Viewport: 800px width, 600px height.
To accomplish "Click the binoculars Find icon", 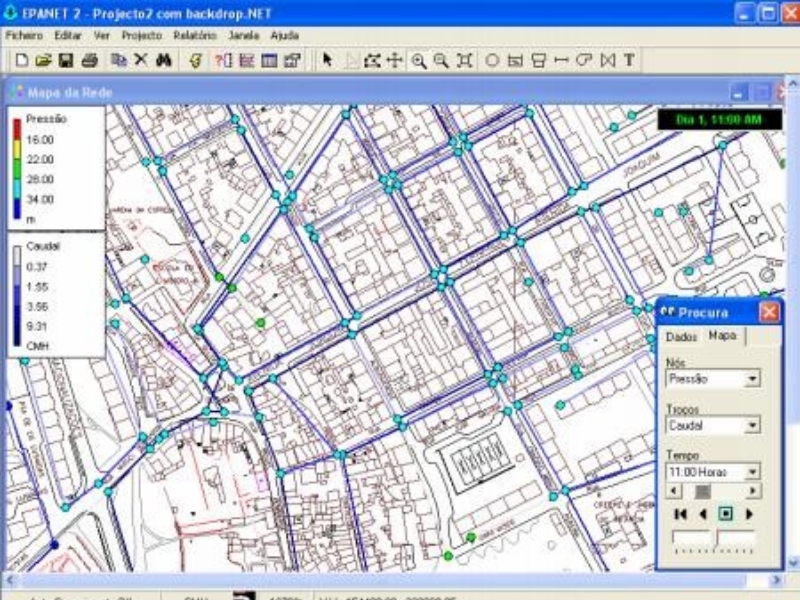I will click(x=164, y=60).
